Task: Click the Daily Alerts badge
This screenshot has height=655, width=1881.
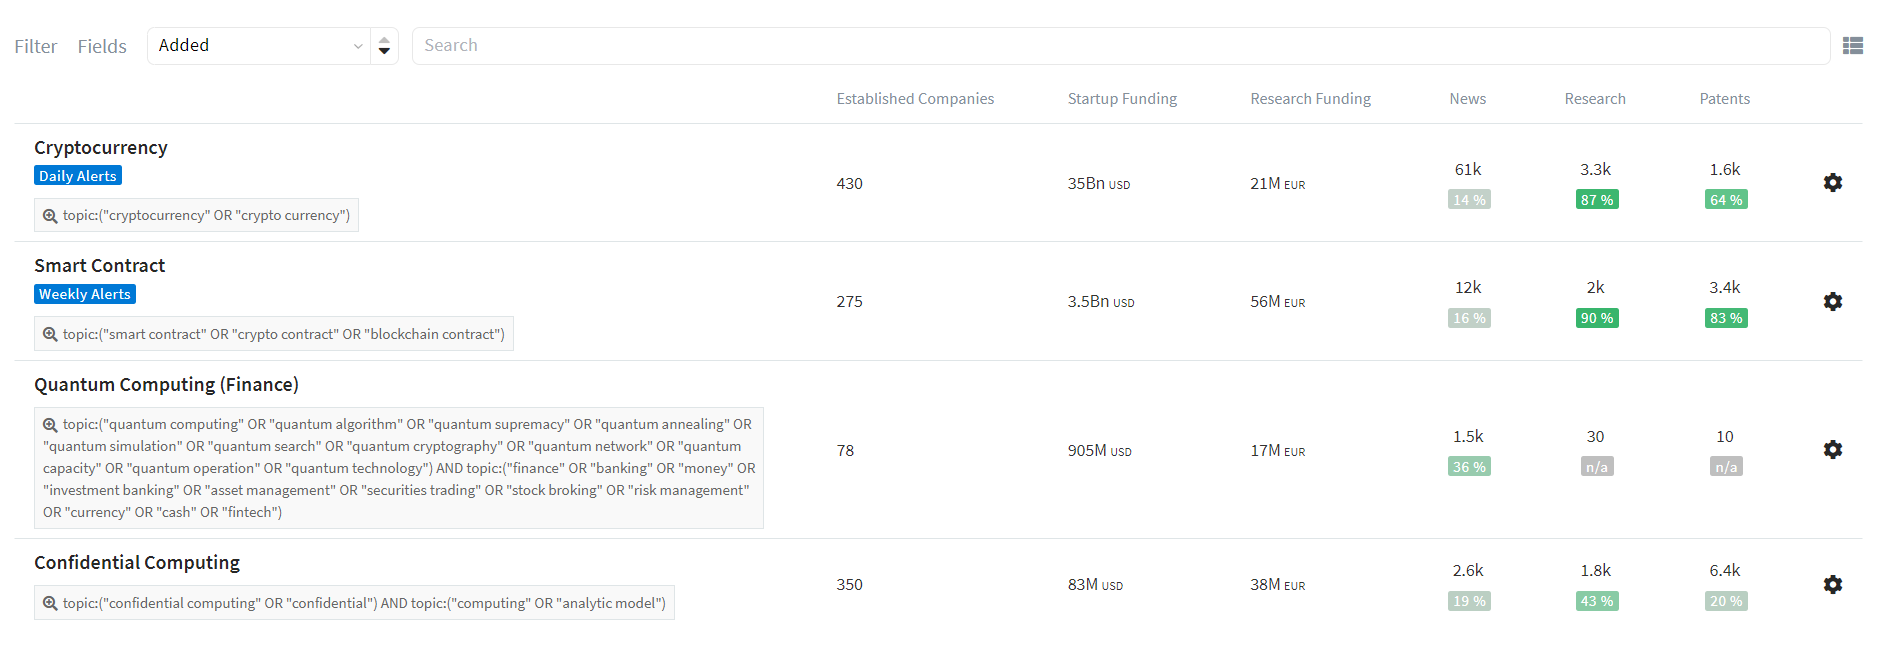Action: click(x=78, y=176)
